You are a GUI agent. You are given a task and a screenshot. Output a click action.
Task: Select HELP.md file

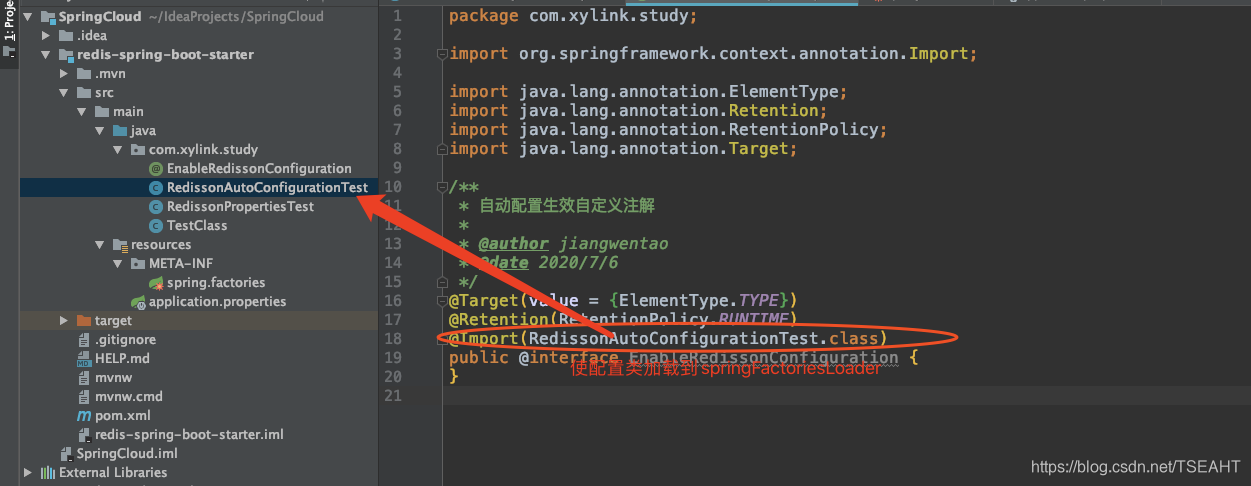[122, 359]
